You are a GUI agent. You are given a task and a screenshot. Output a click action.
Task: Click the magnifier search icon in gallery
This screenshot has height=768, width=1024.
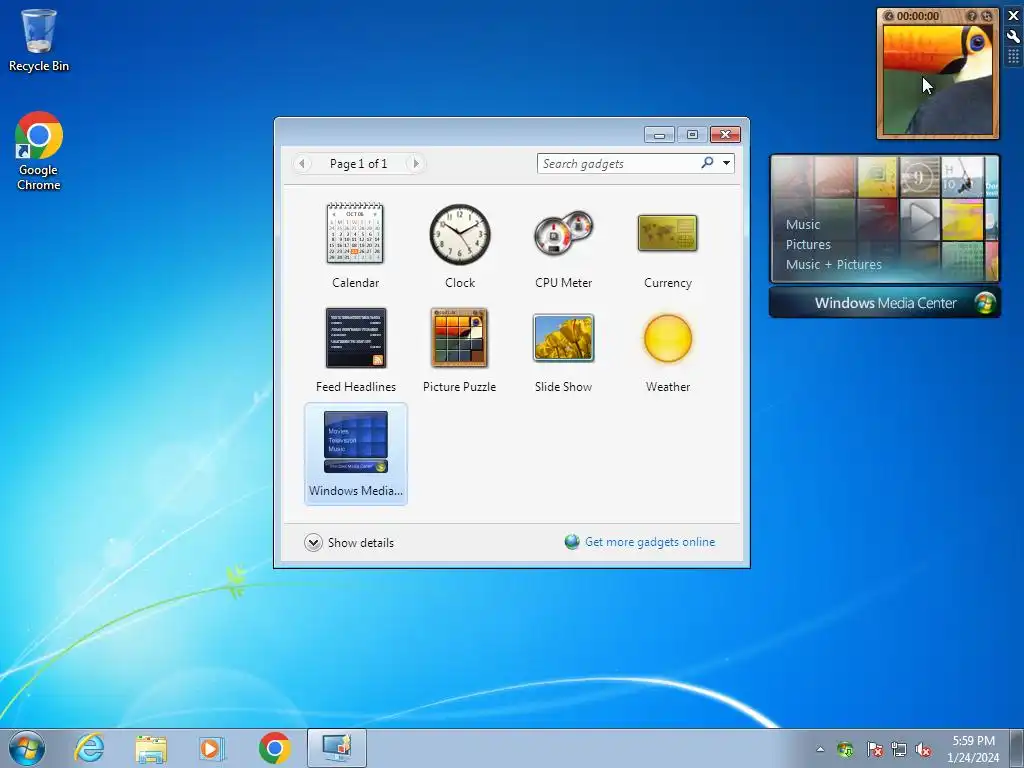707,163
